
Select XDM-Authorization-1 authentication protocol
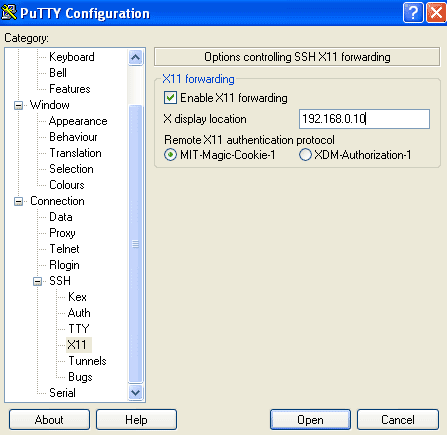point(305,155)
